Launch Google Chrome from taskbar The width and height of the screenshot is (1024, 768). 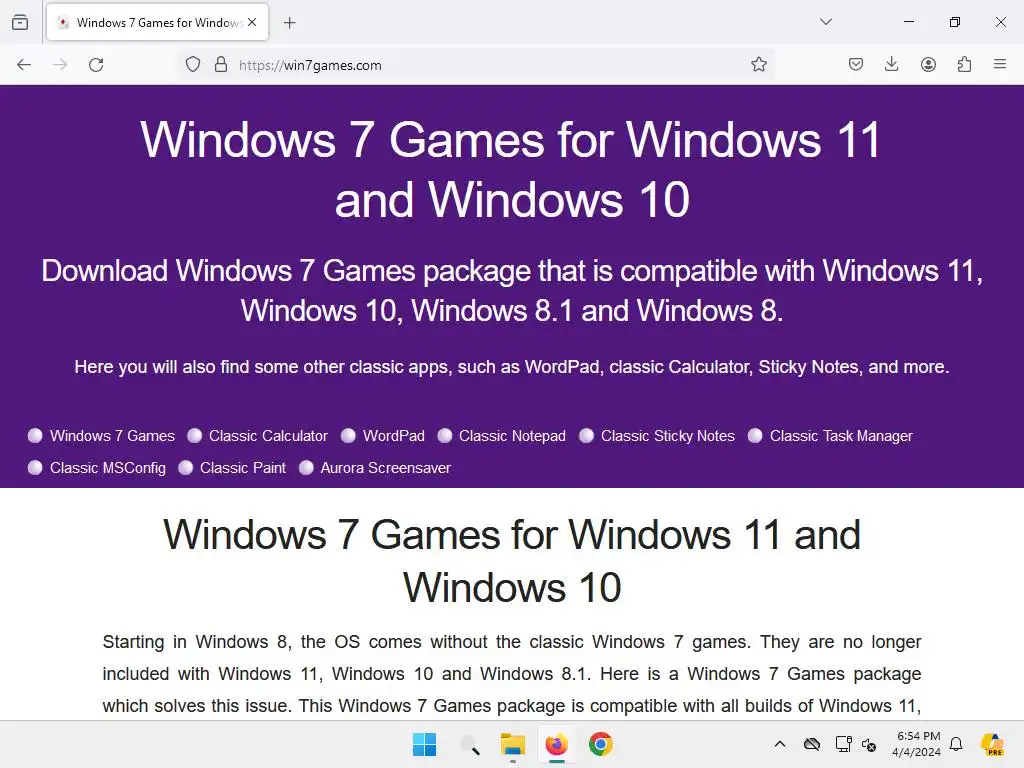601,744
